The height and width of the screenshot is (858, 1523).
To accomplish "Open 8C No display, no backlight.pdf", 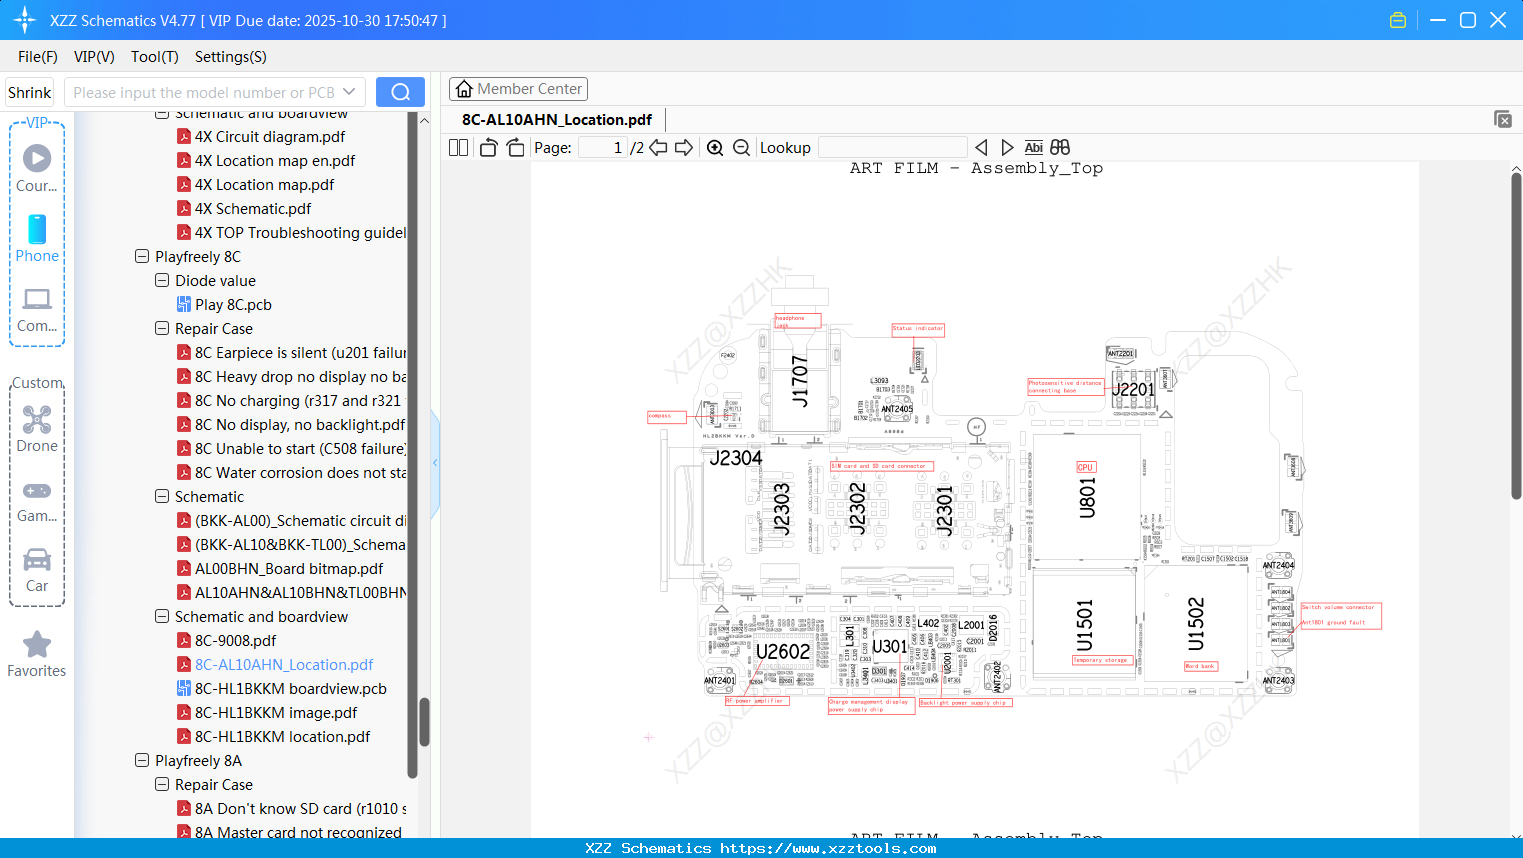I will [x=291, y=425].
